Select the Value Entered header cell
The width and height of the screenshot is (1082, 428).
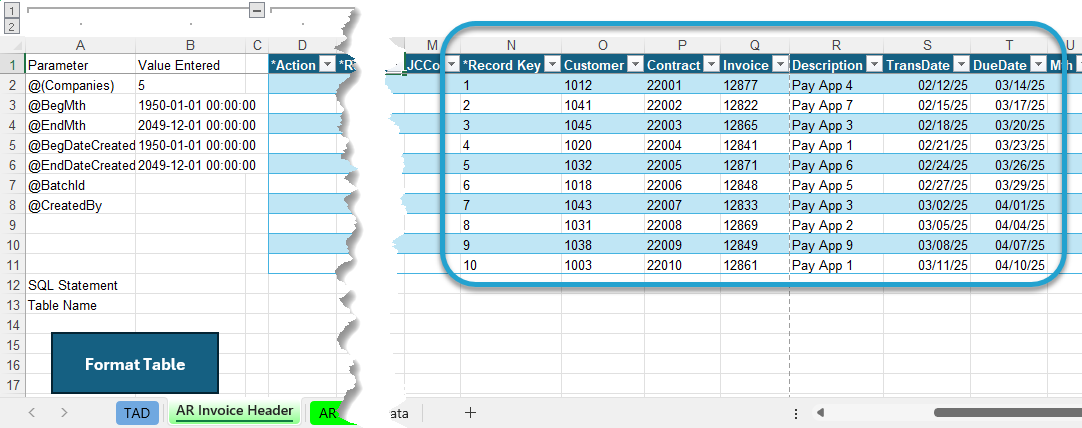click(190, 66)
